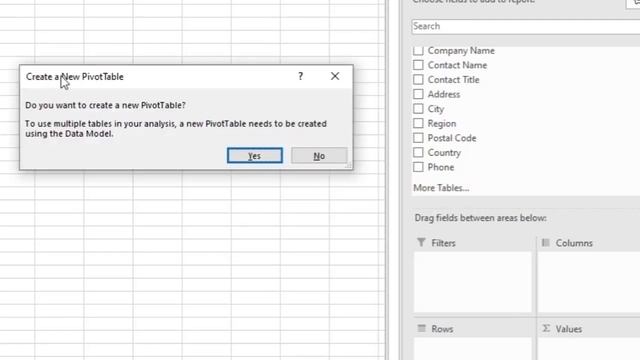Click inside the Columns drop area
This screenshot has width=640, height=360.
[589, 282]
